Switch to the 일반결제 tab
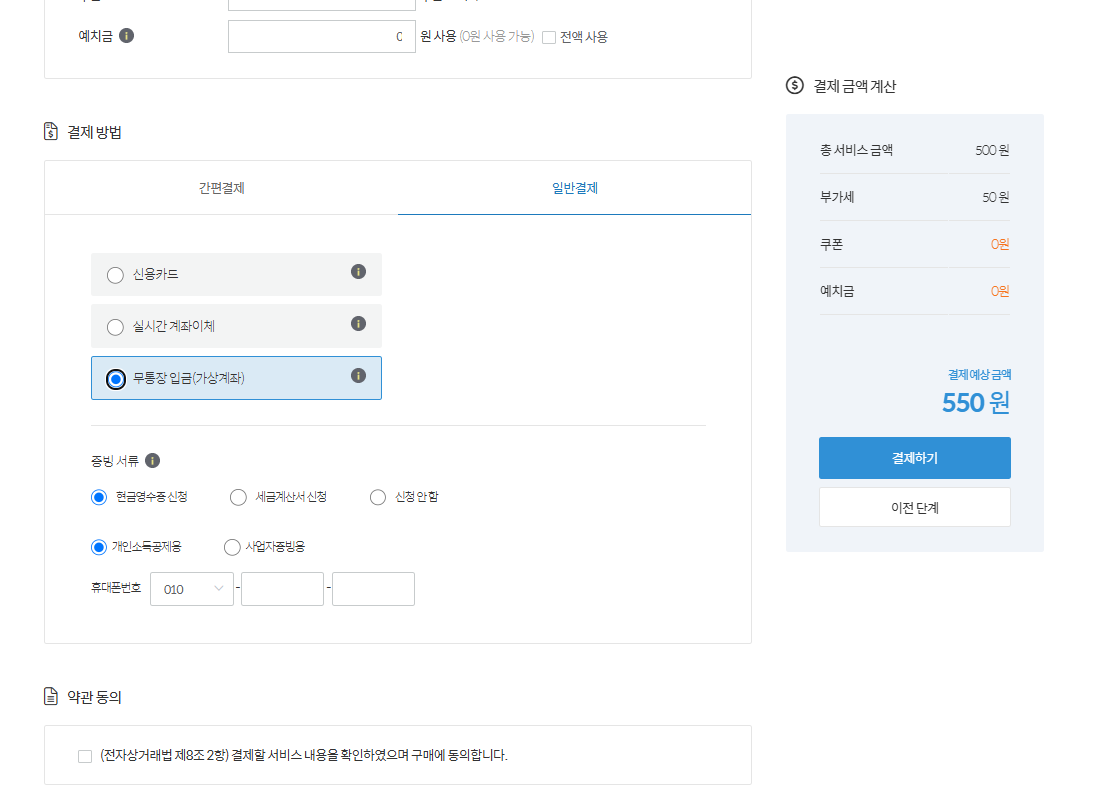This screenshot has height=808, width=1113. pyautogui.click(x=575, y=188)
